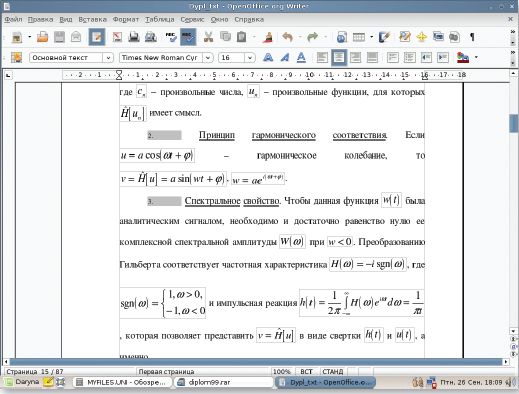Undo last action arrow
This screenshot has height=394, width=519.
click(x=287, y=37)
